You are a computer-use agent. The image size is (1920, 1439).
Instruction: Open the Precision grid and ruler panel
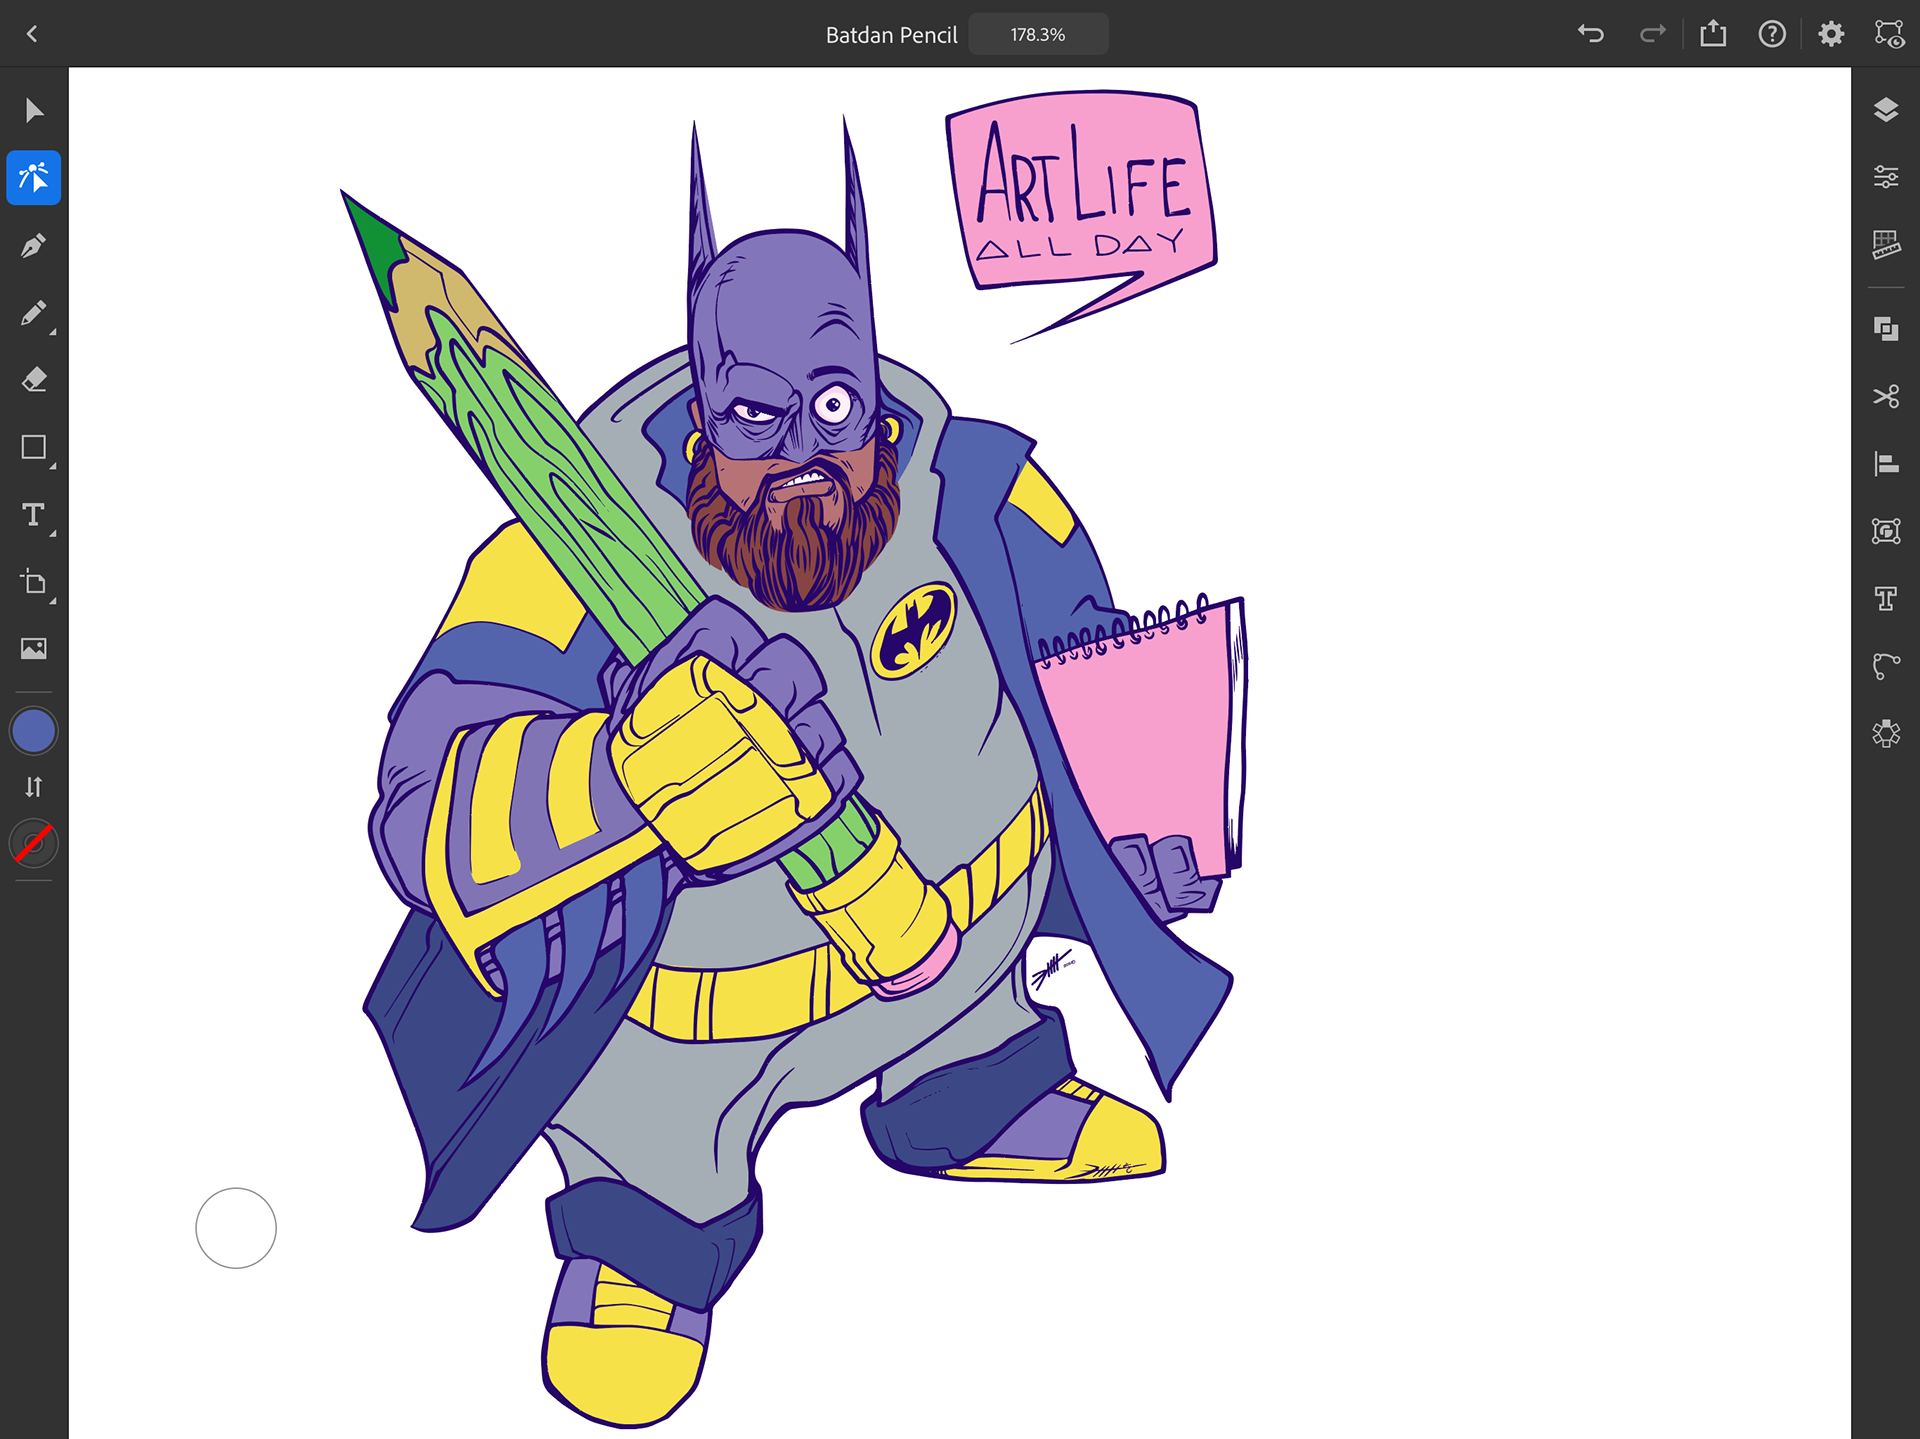pyautogui.click(x=1886, y=244)
